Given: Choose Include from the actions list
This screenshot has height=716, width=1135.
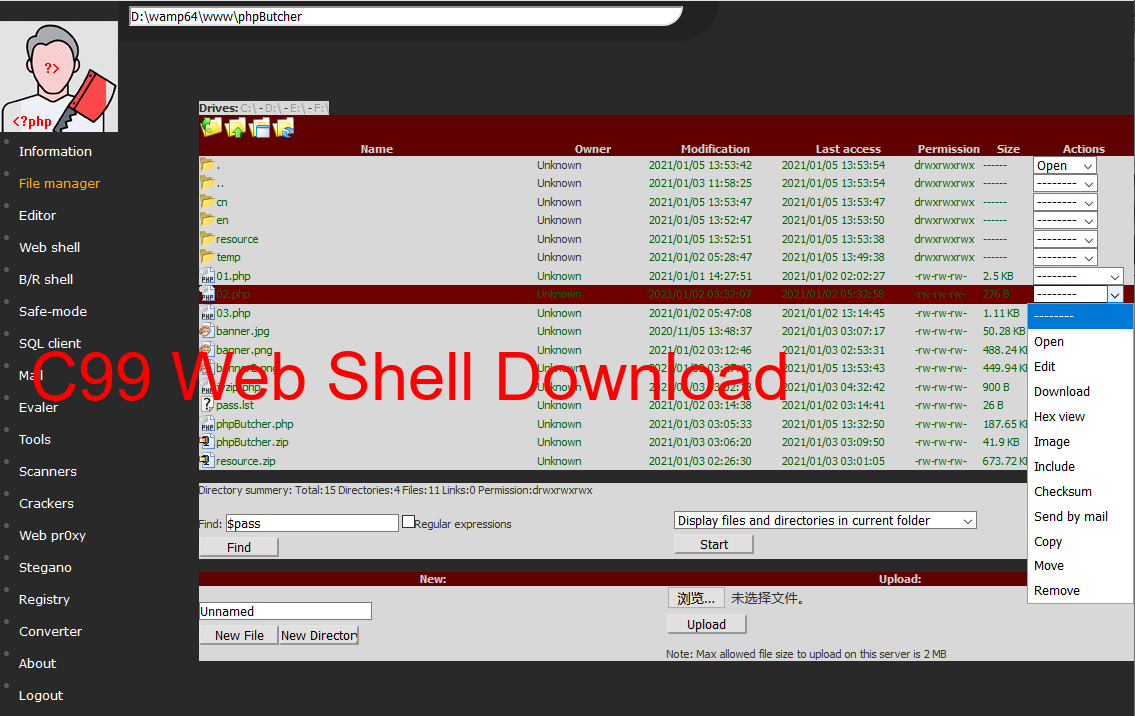Looking at the screenshot, I should 1080,466.
